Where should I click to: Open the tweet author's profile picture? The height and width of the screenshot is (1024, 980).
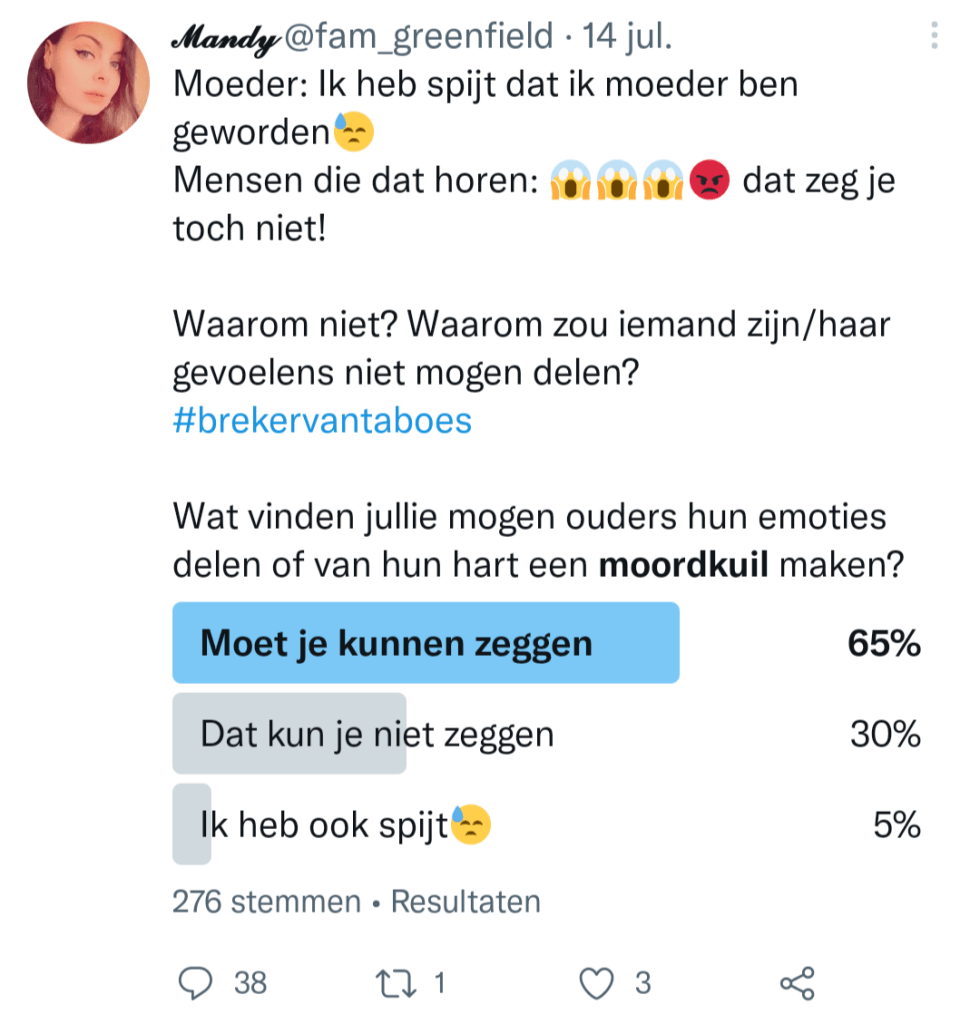pyautogui.click(x=88, y=82)
